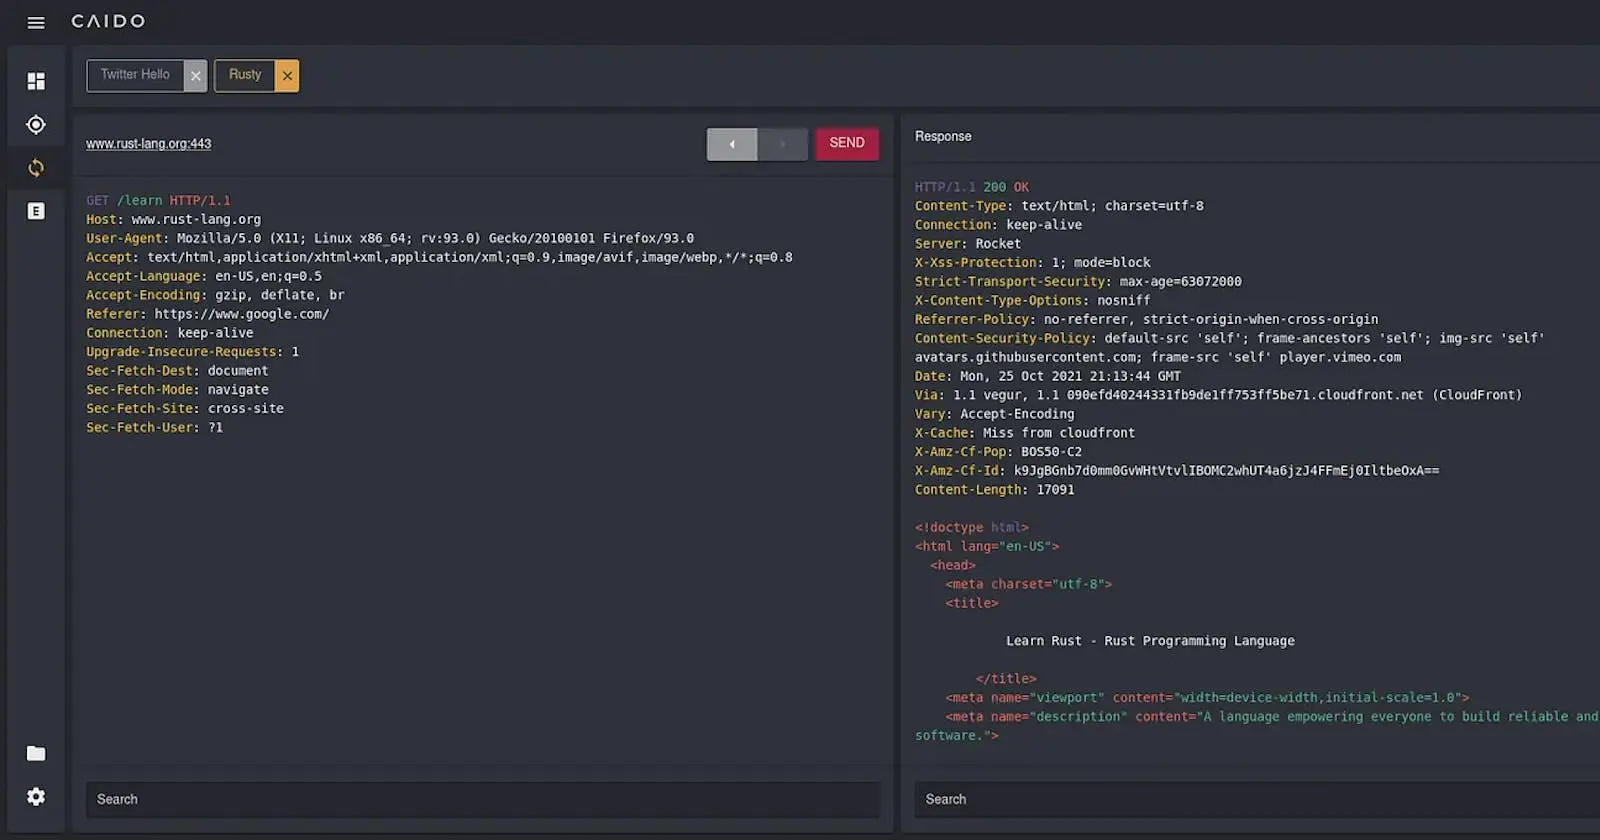Viewport: 1600px width, 840px height.
Task: Click the meta name="description" line
Action: click(1257, 728)
